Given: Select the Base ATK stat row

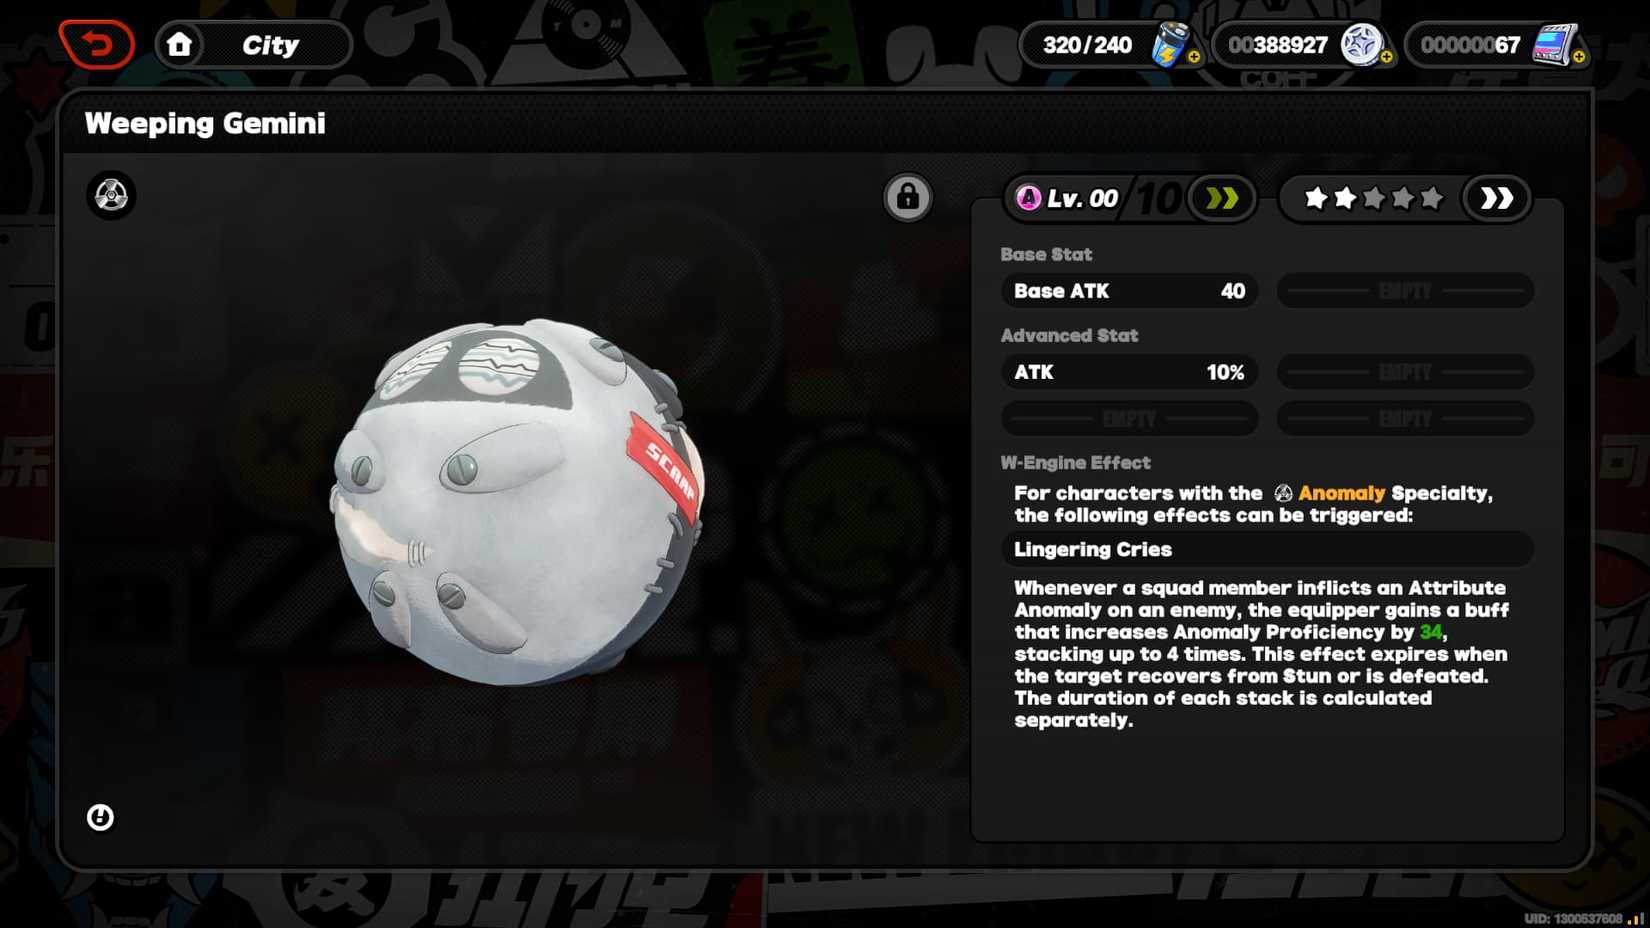Looking at the screenshot, I should pos(1129,291).
